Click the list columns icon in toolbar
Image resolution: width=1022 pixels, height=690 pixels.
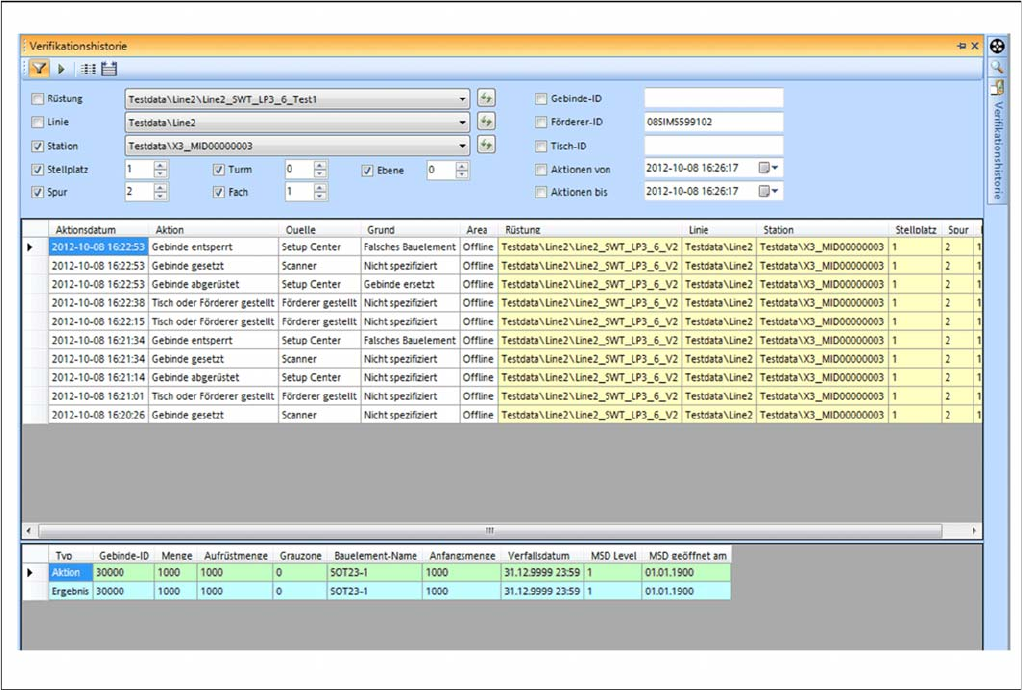[x=88, y=69]
